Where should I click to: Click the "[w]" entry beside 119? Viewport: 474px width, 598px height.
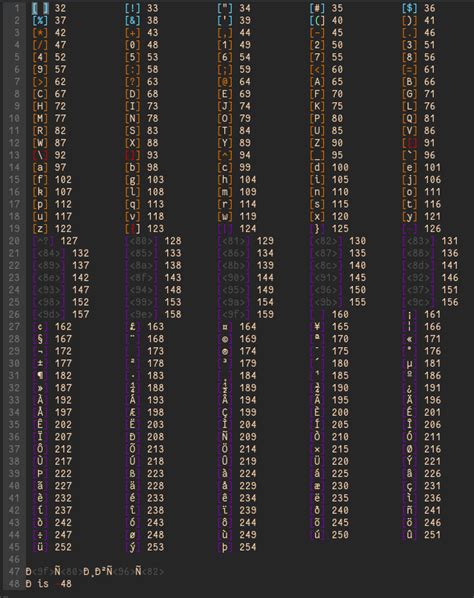coord(225,217)
